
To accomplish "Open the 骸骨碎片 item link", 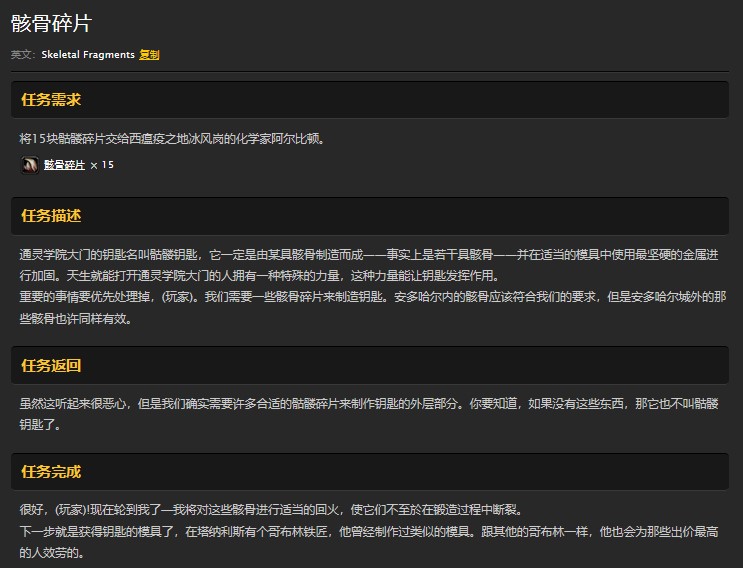I will pos(64,165).
